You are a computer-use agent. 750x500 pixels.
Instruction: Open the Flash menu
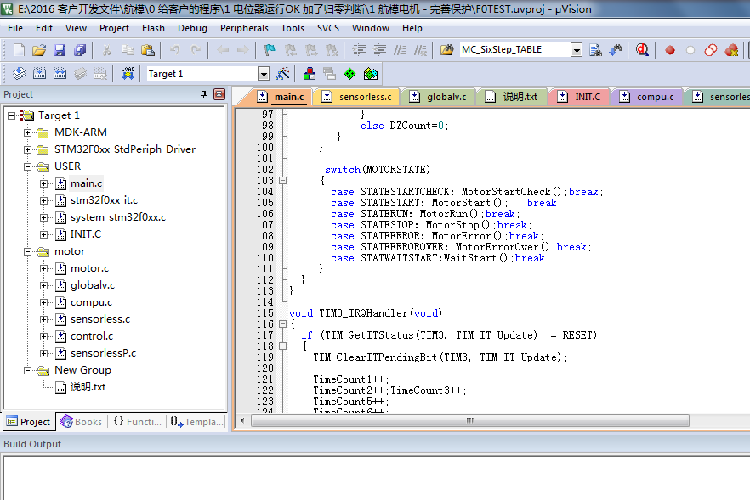[x=153, y=28]
